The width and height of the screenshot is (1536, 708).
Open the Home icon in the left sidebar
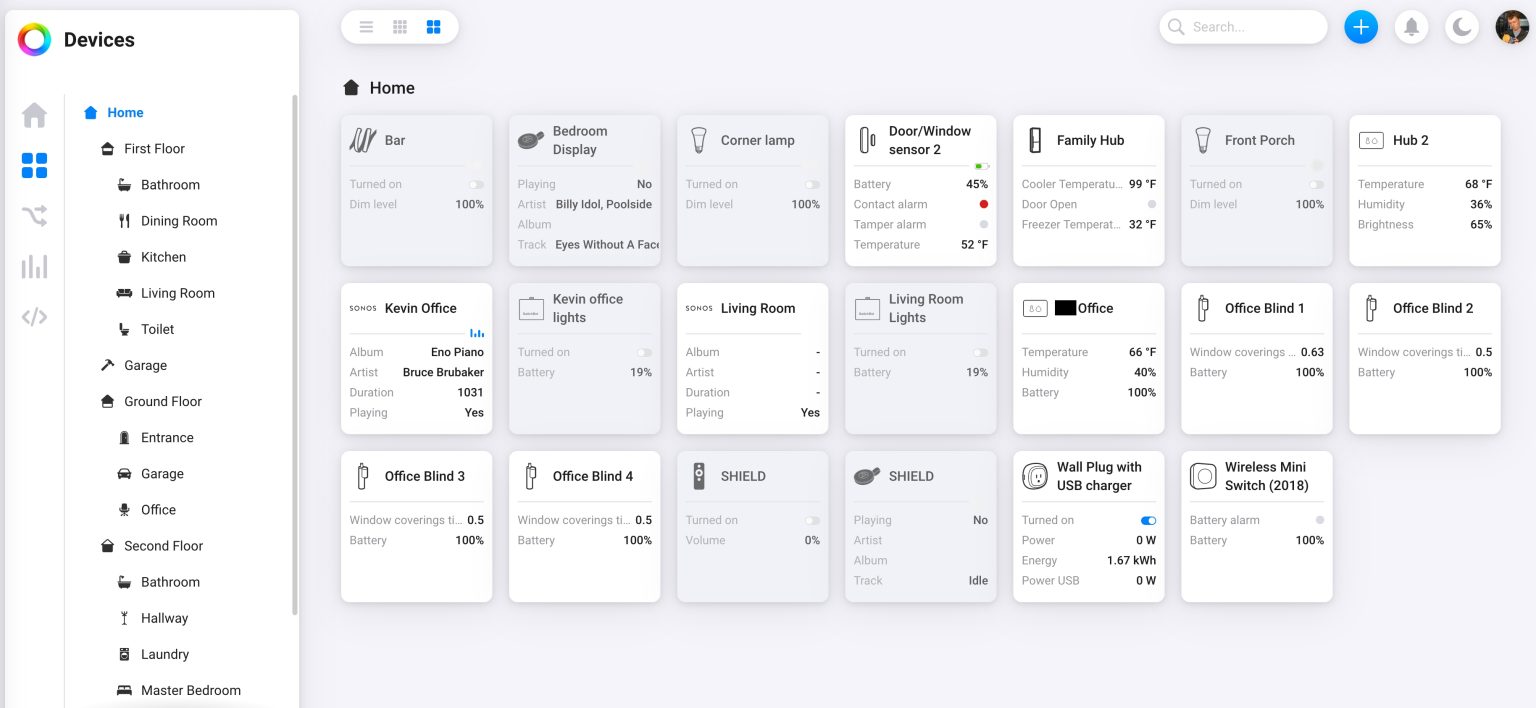34,114
